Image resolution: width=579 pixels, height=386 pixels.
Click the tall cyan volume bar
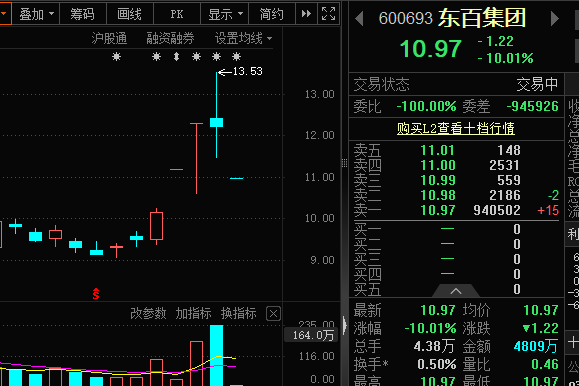(x=216, y=355)
